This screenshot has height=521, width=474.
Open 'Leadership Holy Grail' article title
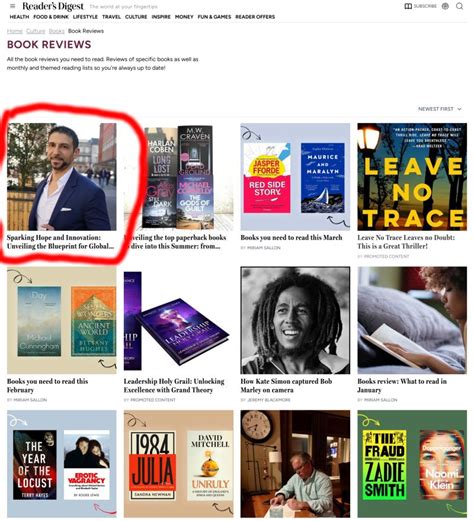tap(174, 386)
